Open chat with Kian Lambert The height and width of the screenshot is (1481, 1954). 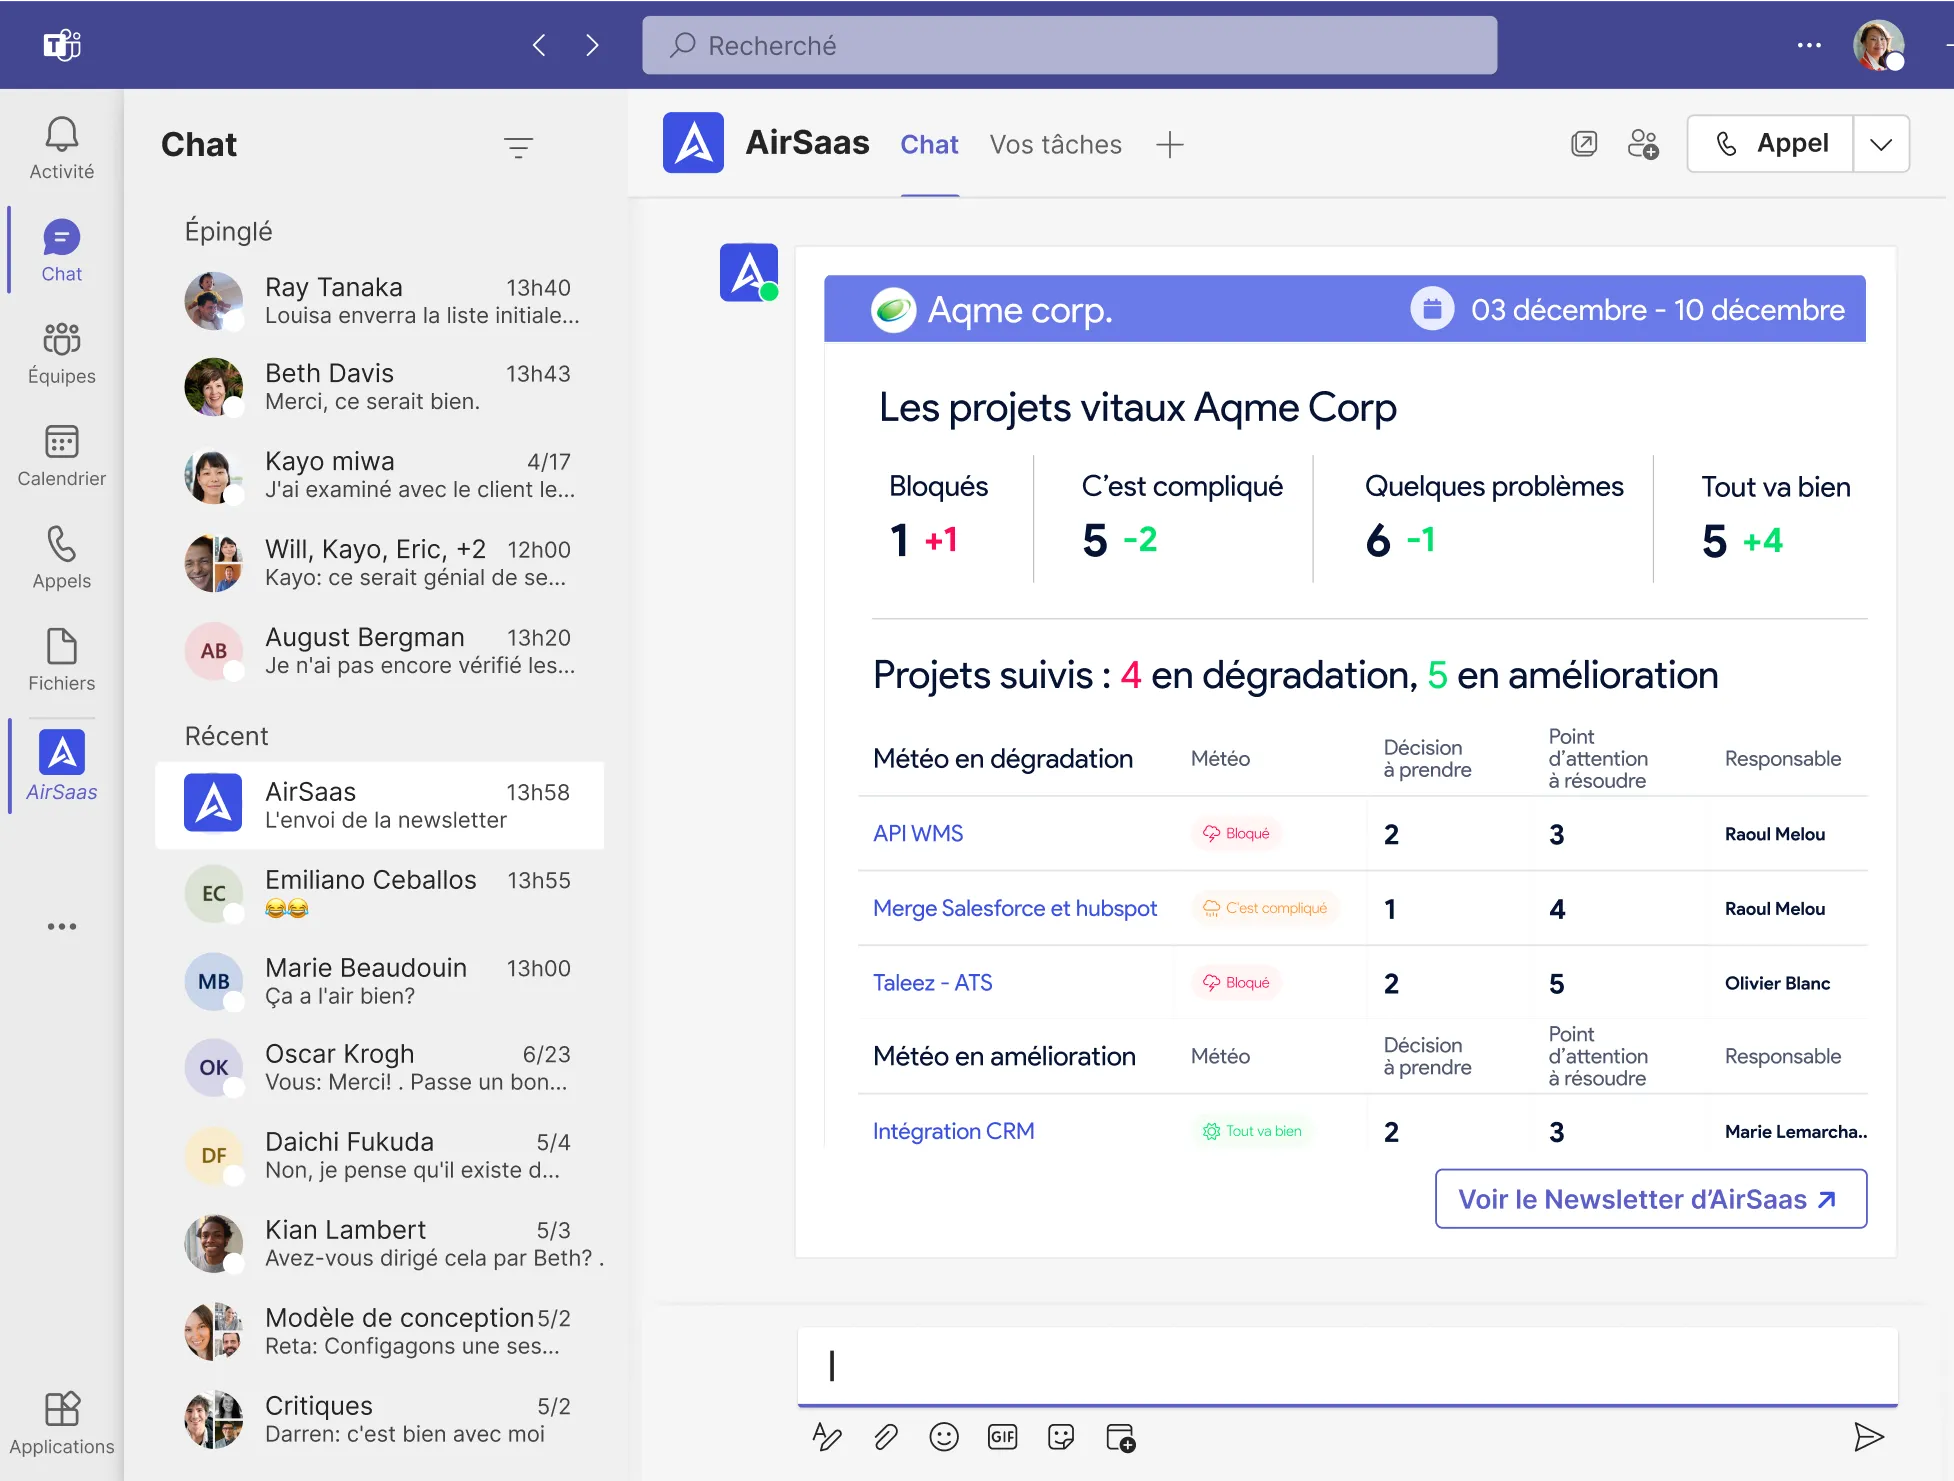(380, 1244)
